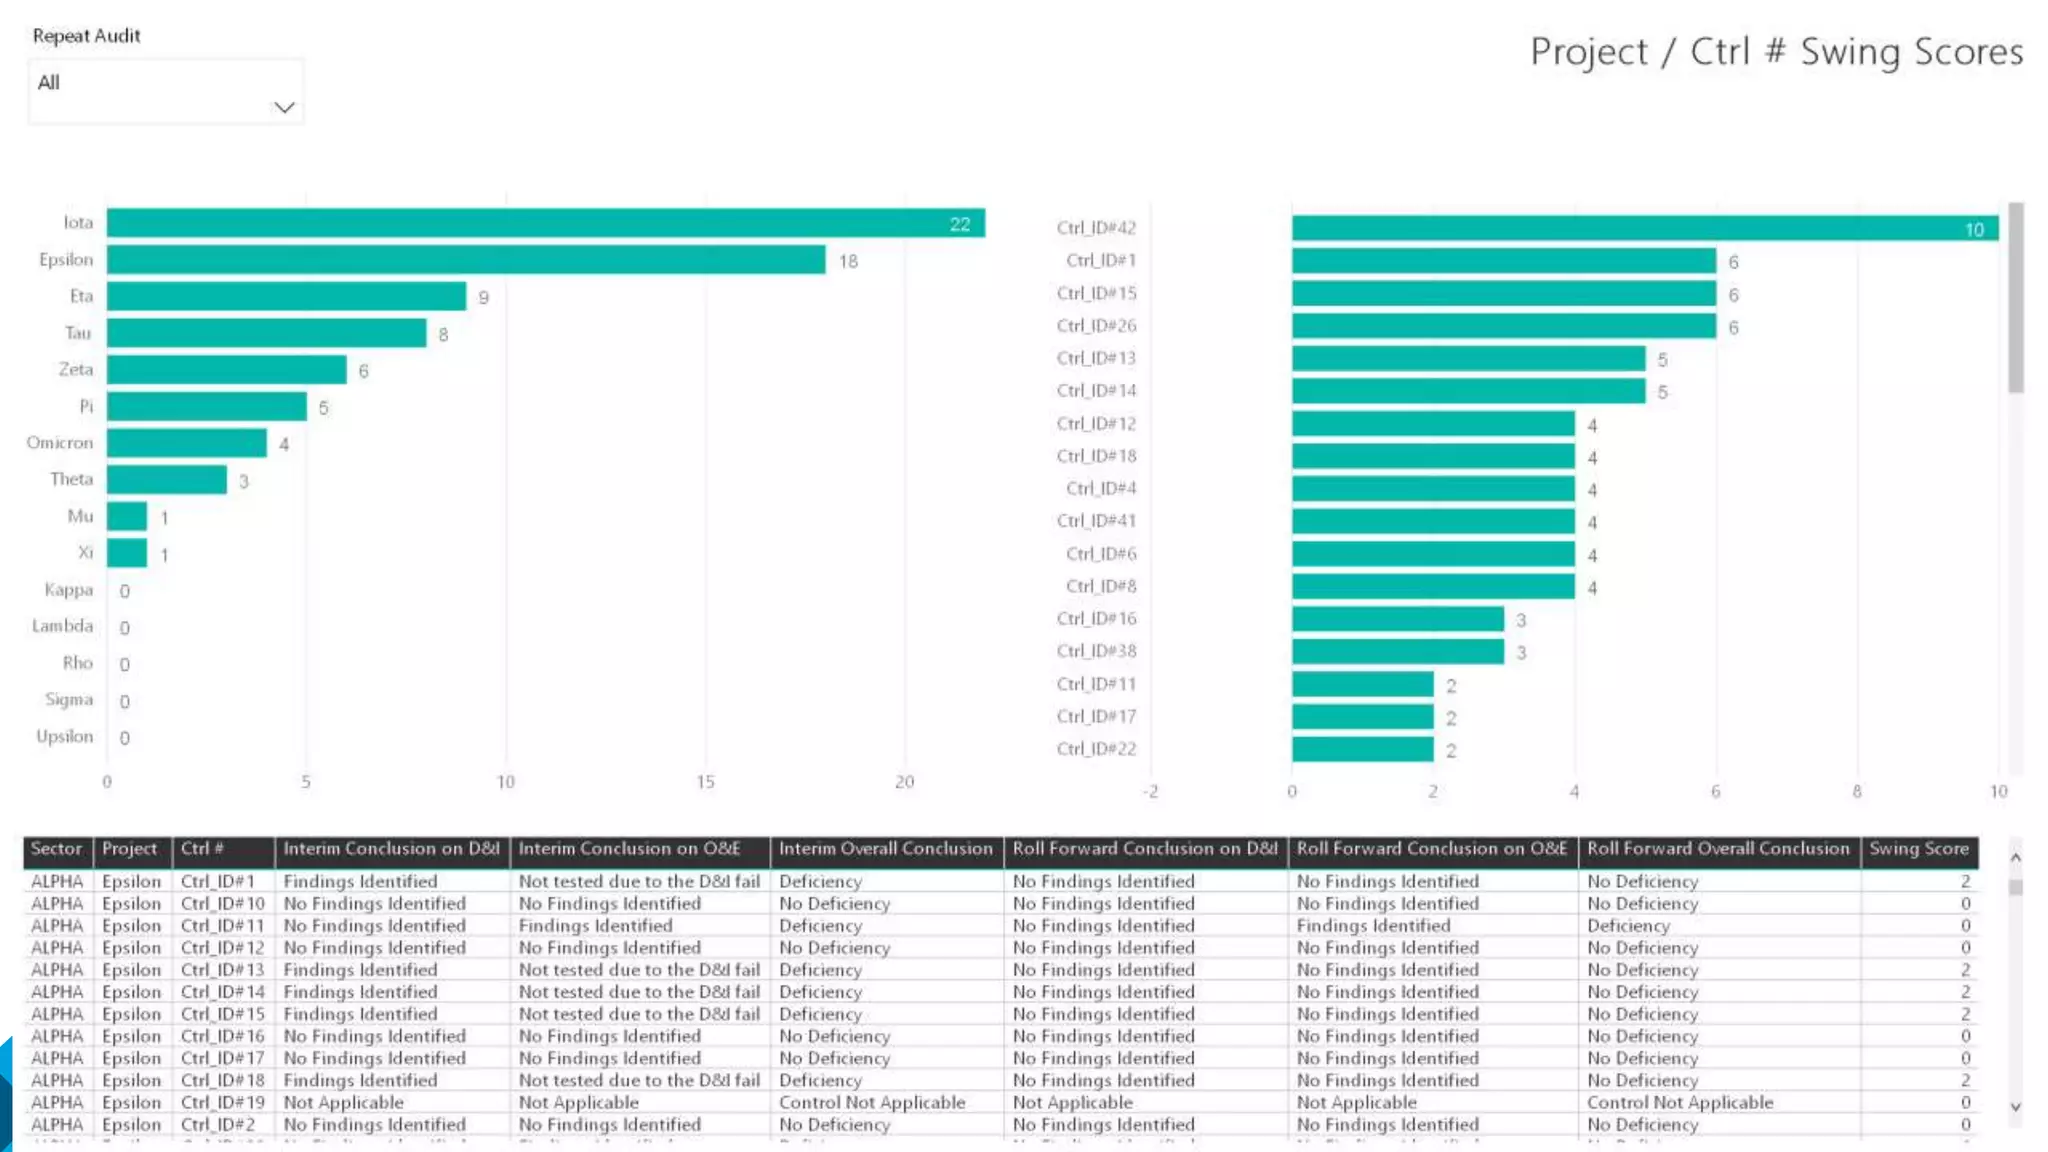
Task: Click the Zeta bar showing 6
Action: pyautogui.click(x=226, y=370)
